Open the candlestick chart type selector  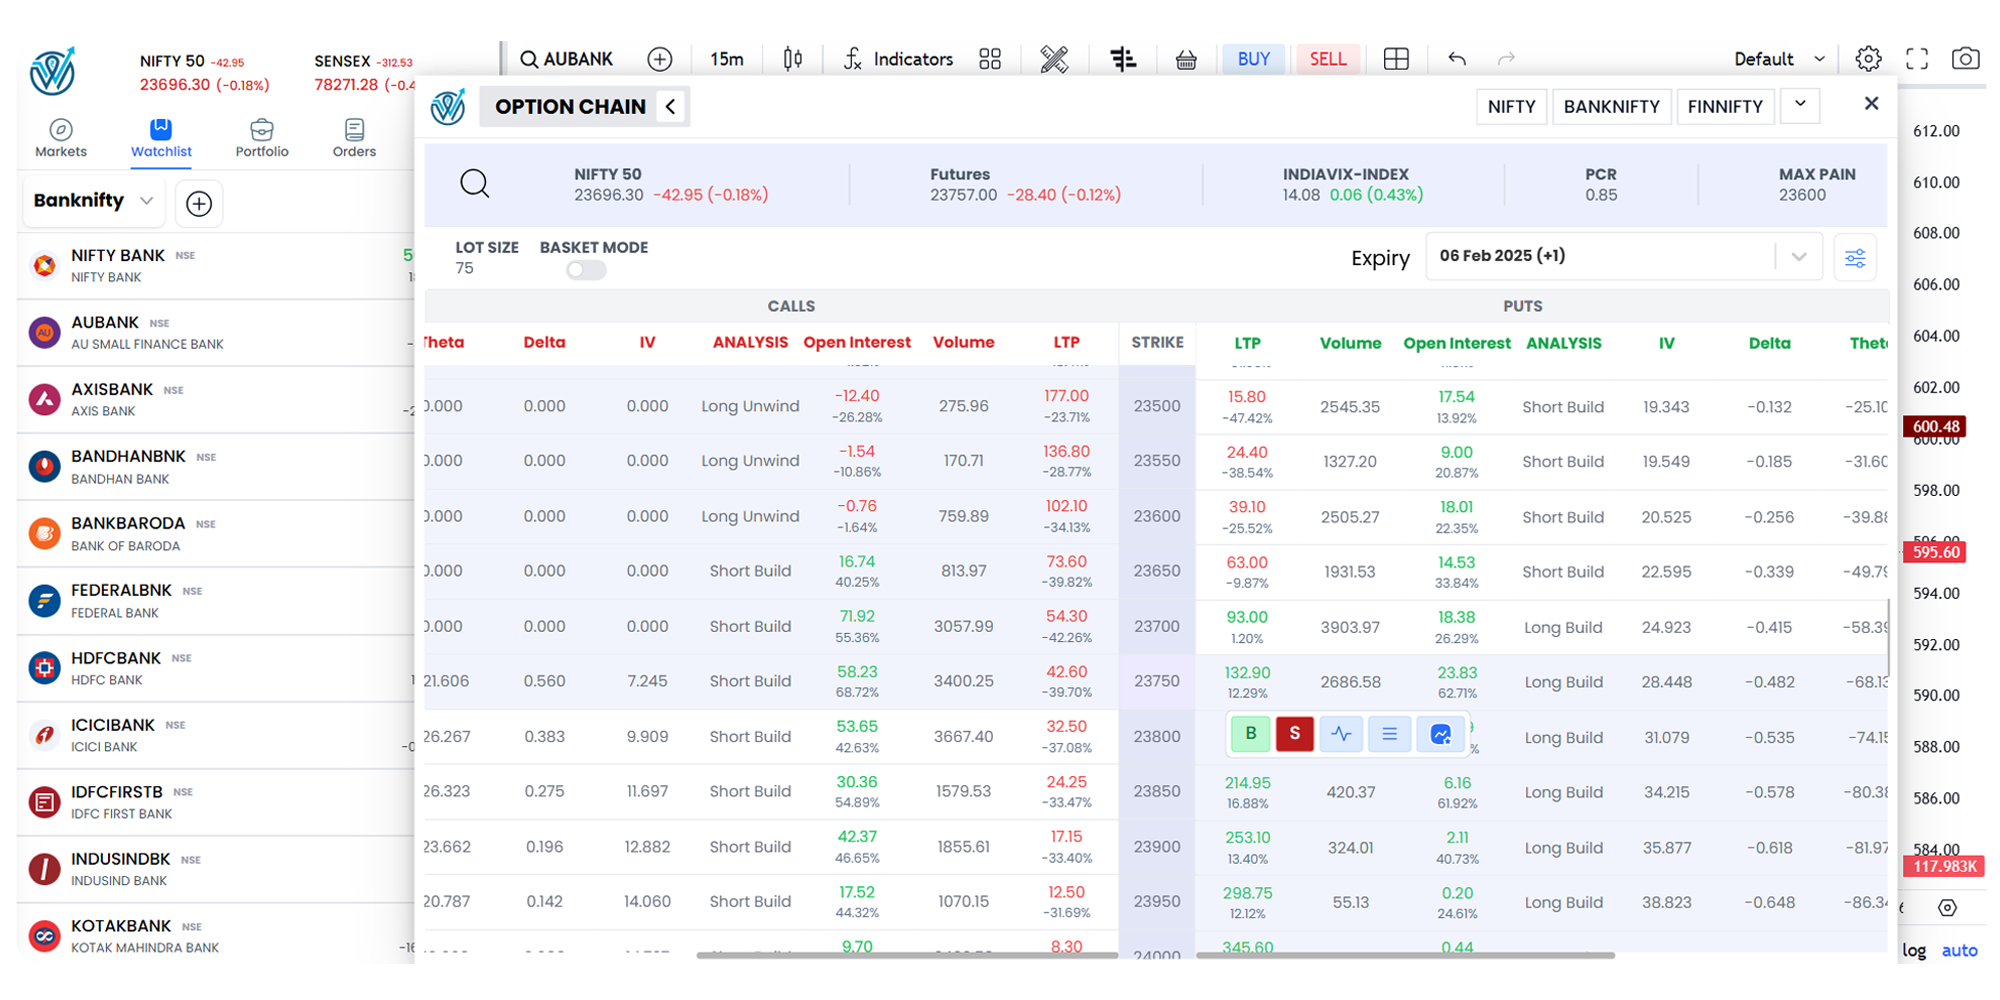tap(792, 59)
